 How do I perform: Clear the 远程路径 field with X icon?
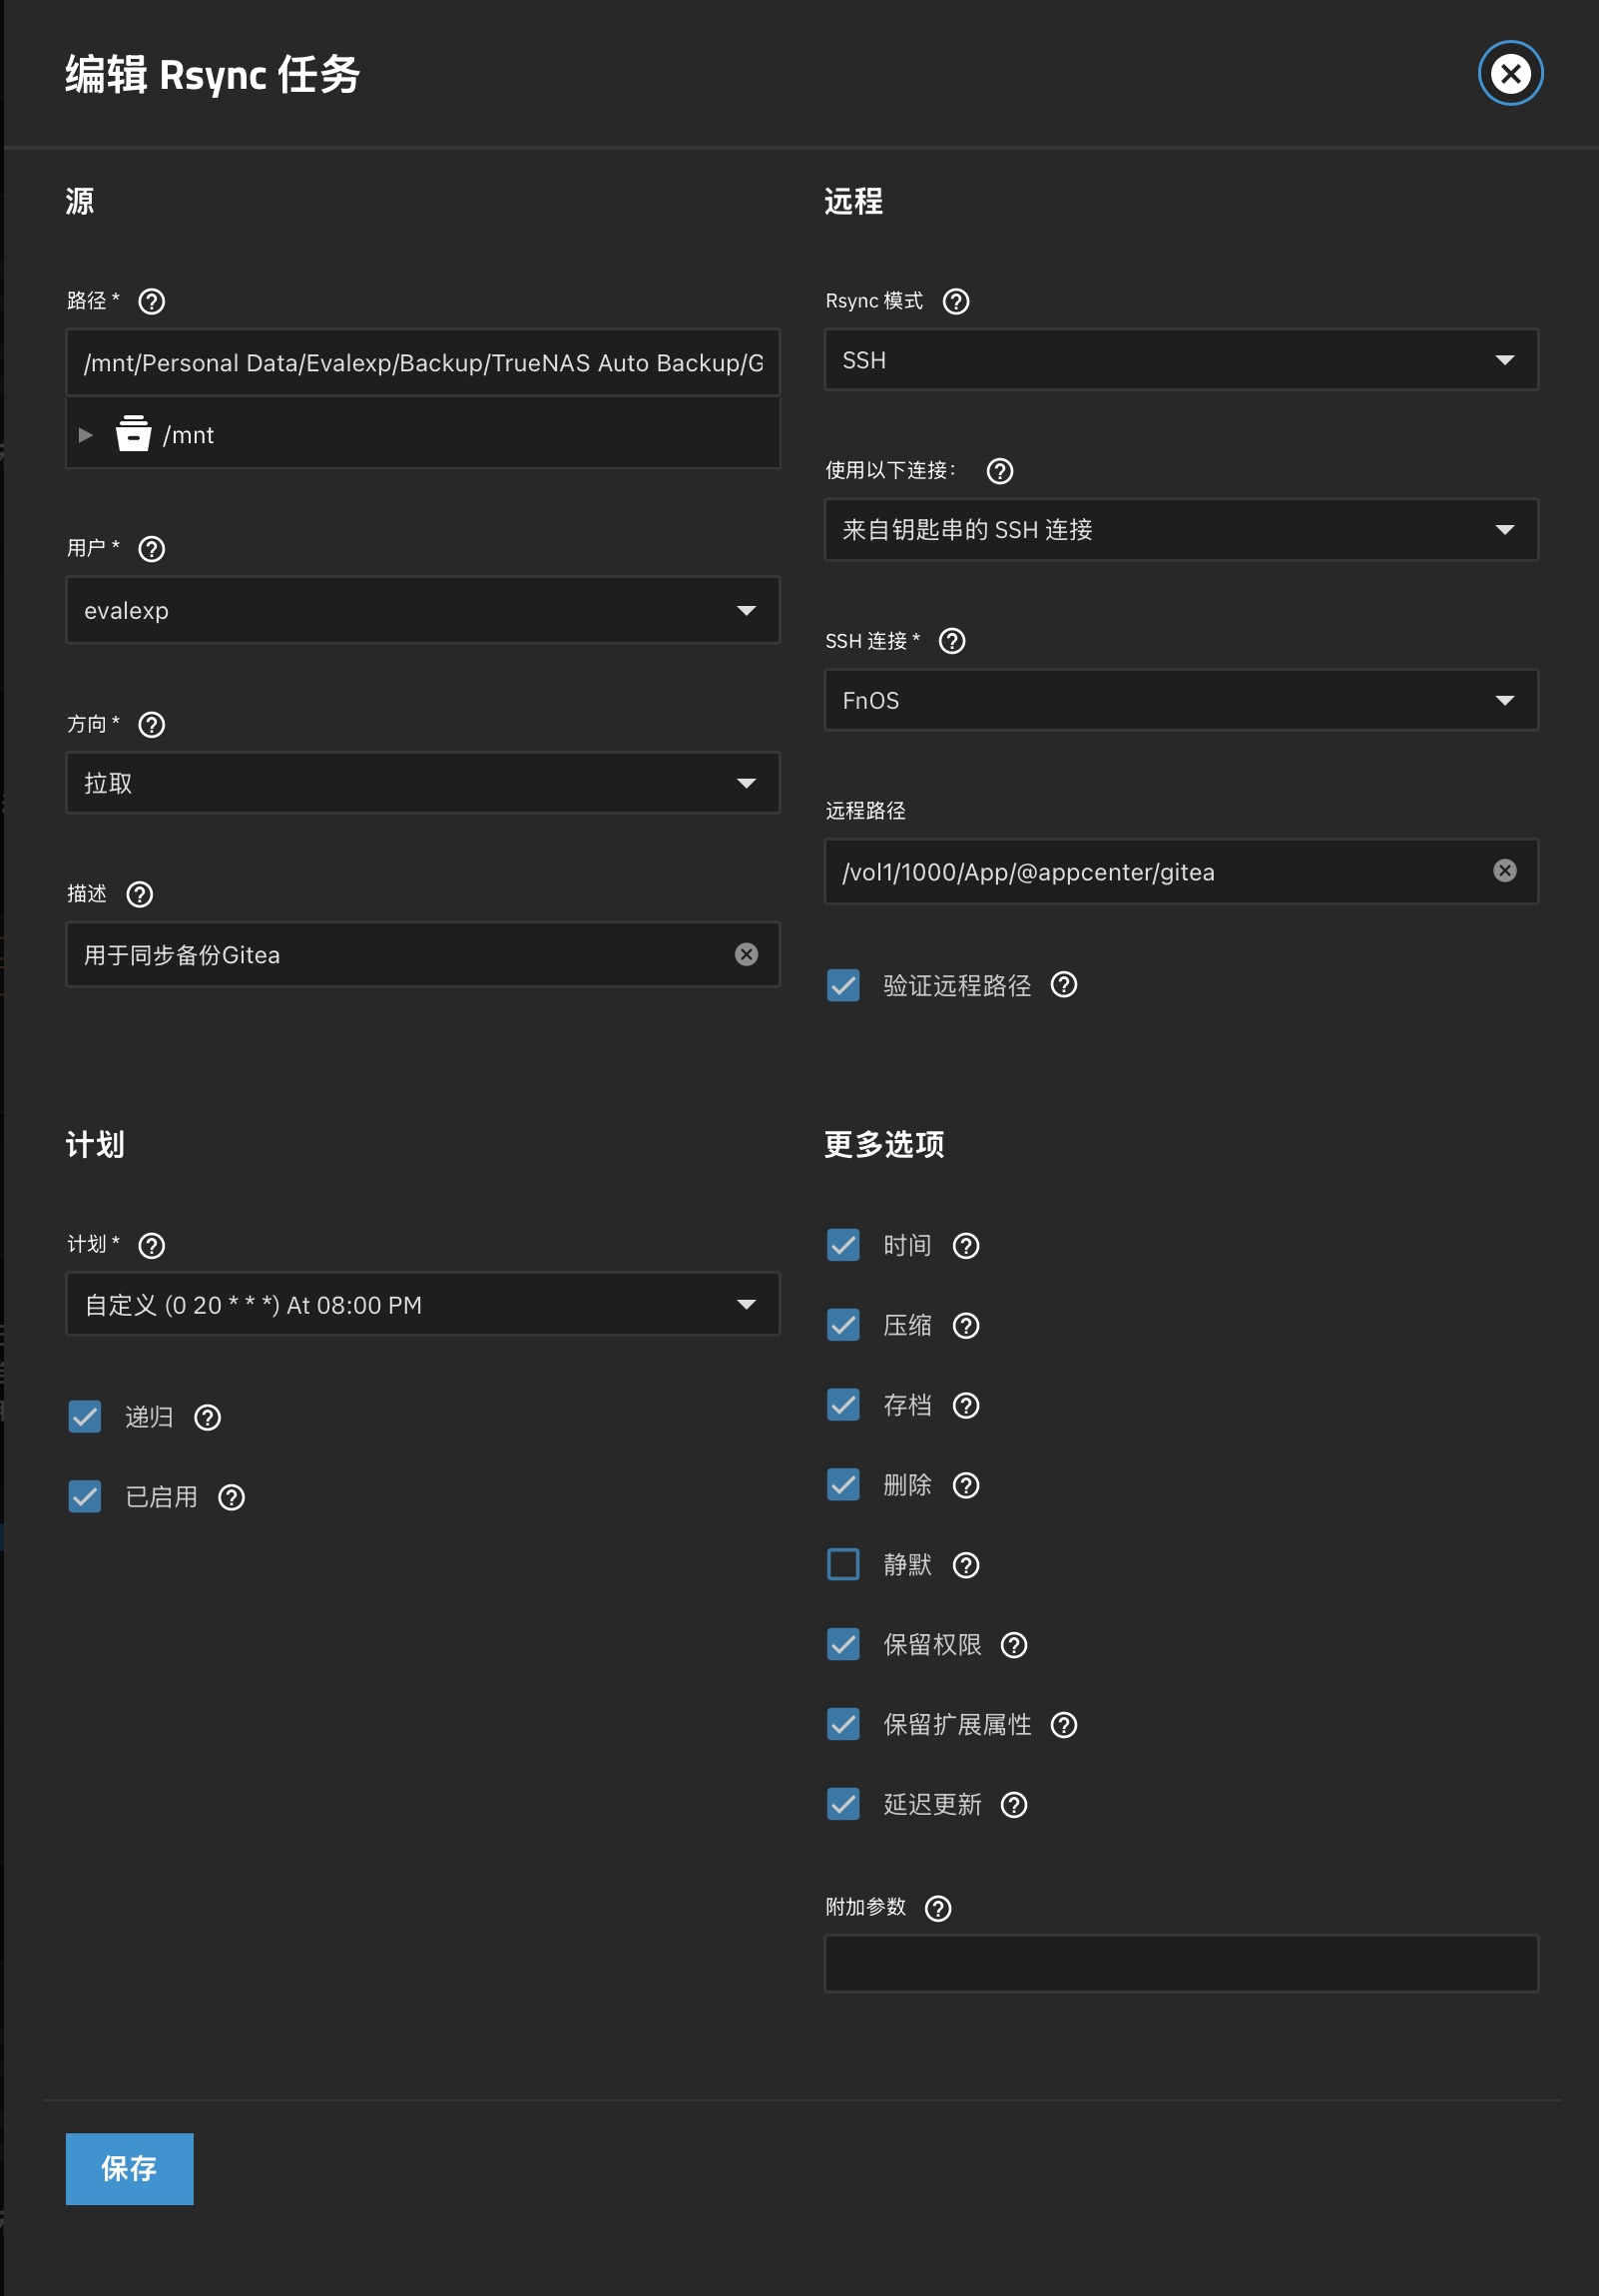point(1503,871)
